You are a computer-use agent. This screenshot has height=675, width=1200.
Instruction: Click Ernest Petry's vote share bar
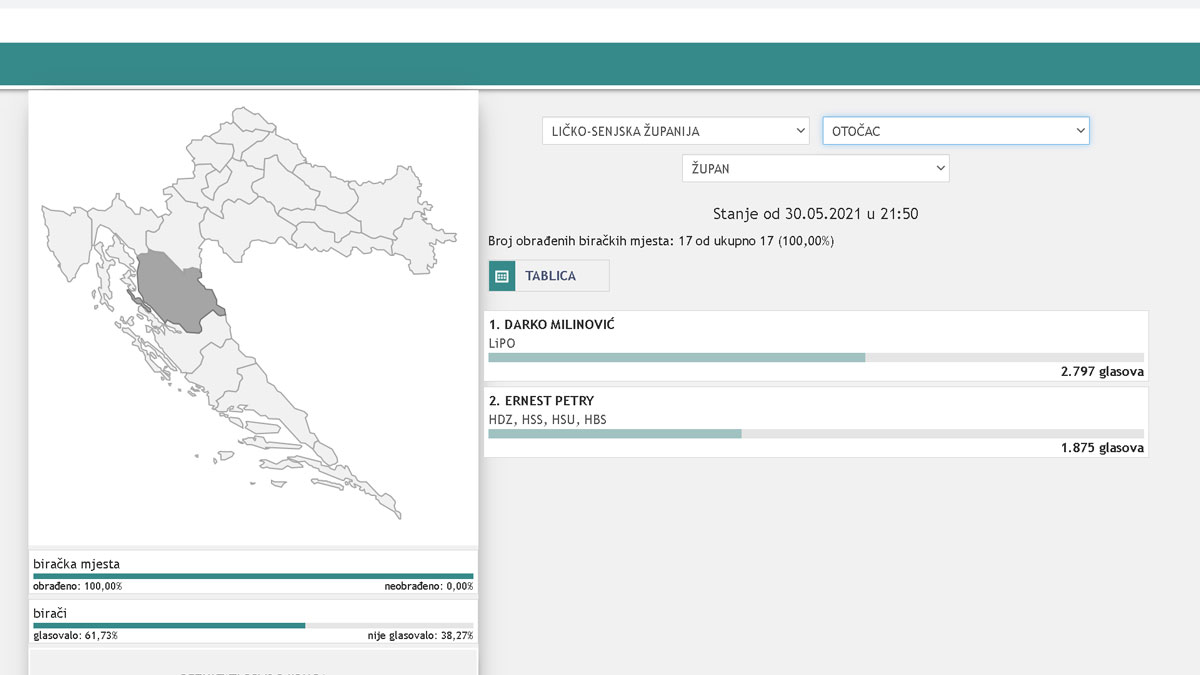click(x=615, y=433)
